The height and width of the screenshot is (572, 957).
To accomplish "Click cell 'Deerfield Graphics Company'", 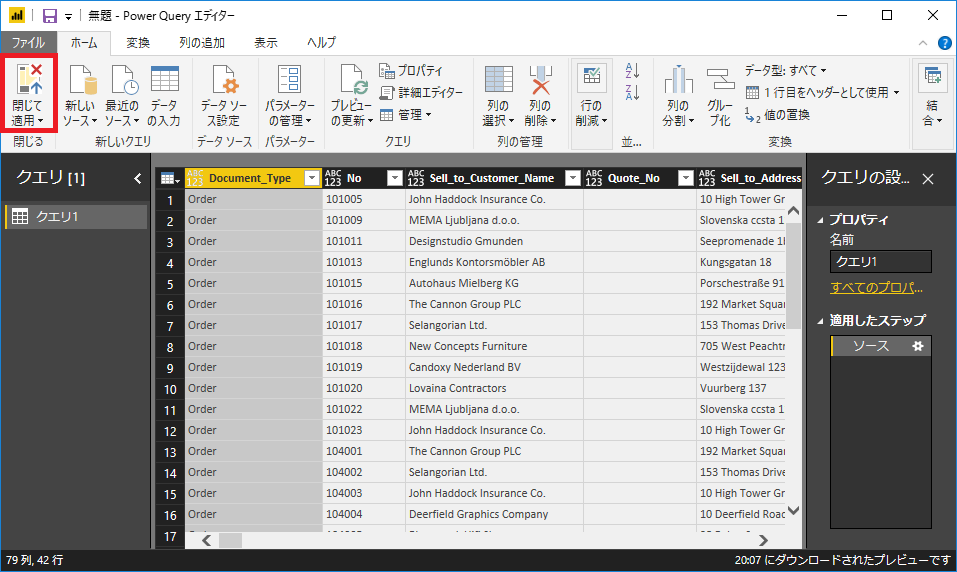I will [494, 515].
